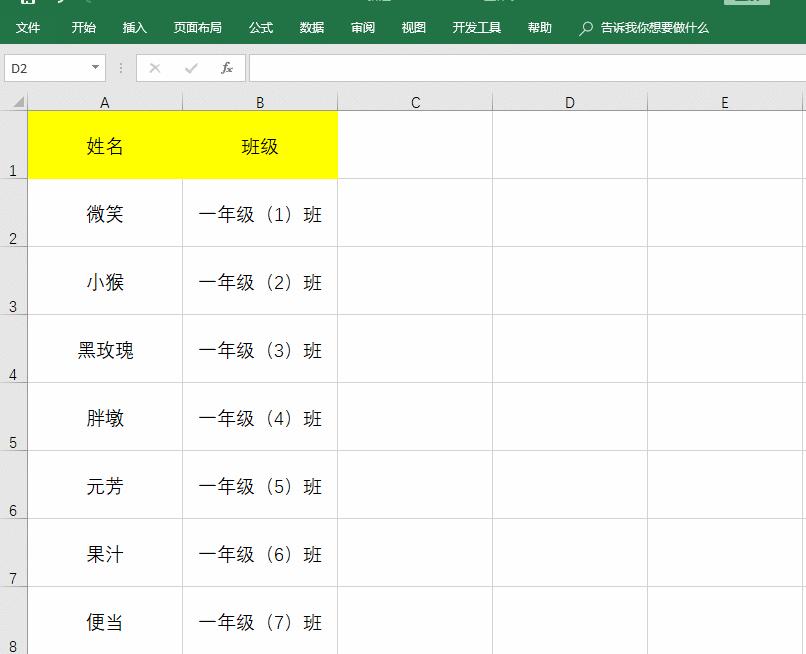Open the 公式 ribbon tab
The width and height of the screenshot is (806, 654).
[x=260, y=28]
